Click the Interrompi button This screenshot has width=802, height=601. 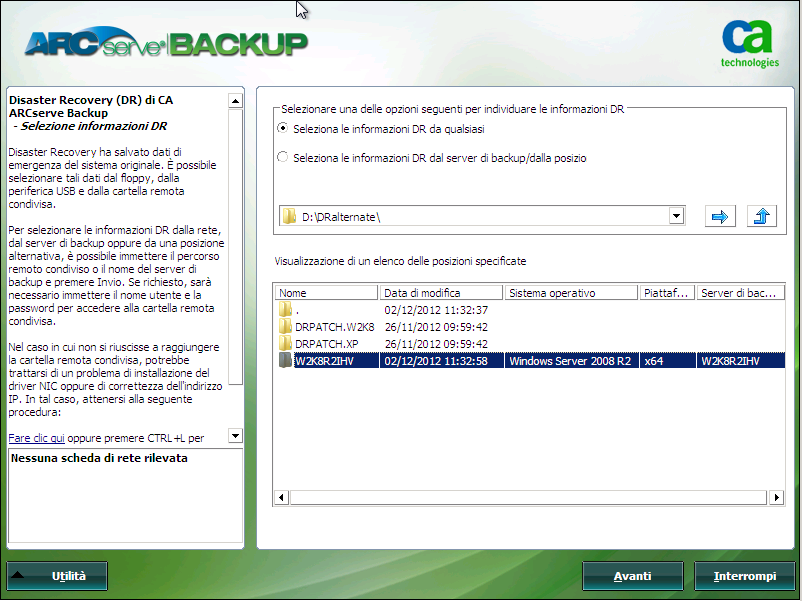tap(745, 576)
